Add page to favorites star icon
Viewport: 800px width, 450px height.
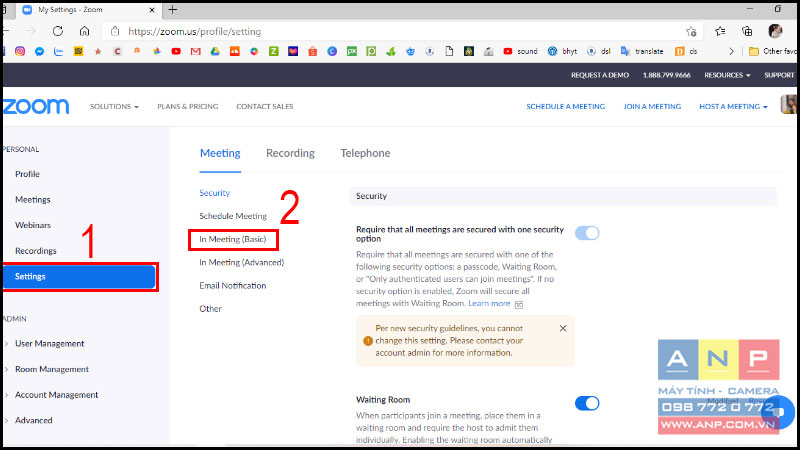pyautogui.click(x=691, y=32)
